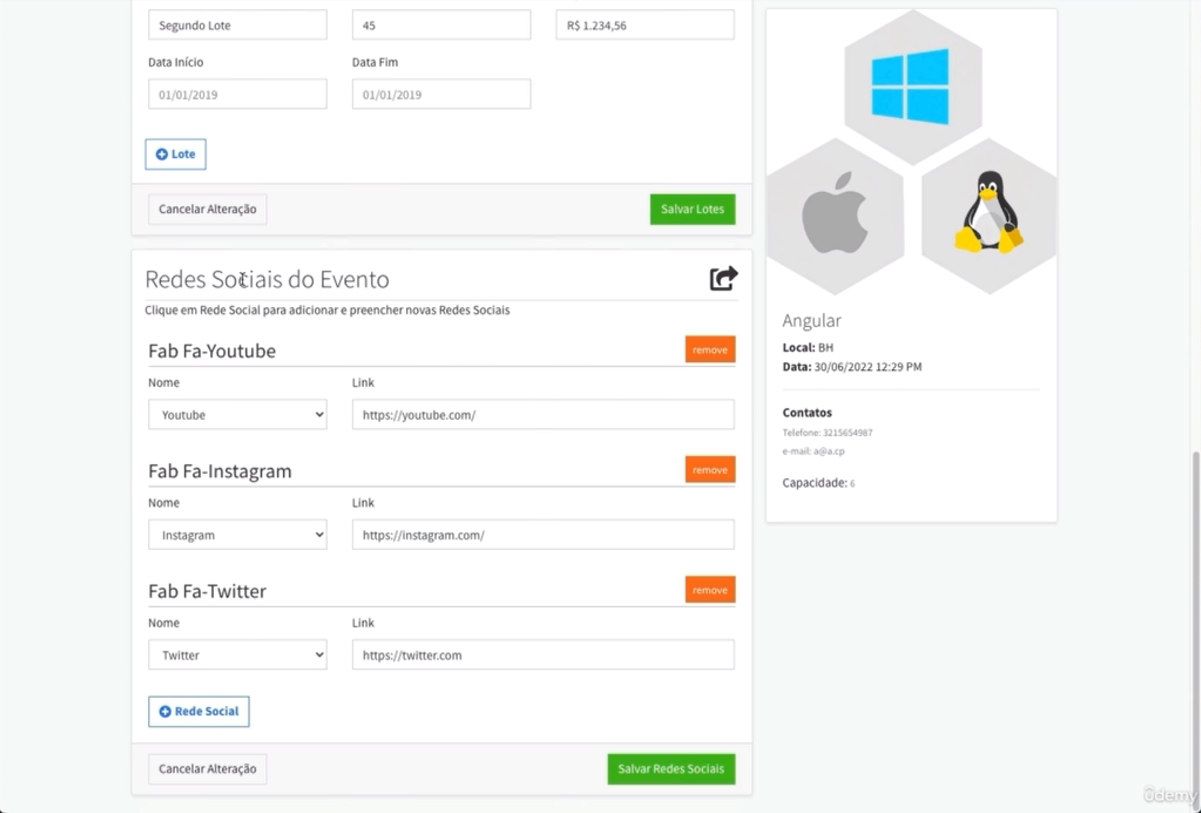Click the Apple logo in the event image

tap(835, 213)
